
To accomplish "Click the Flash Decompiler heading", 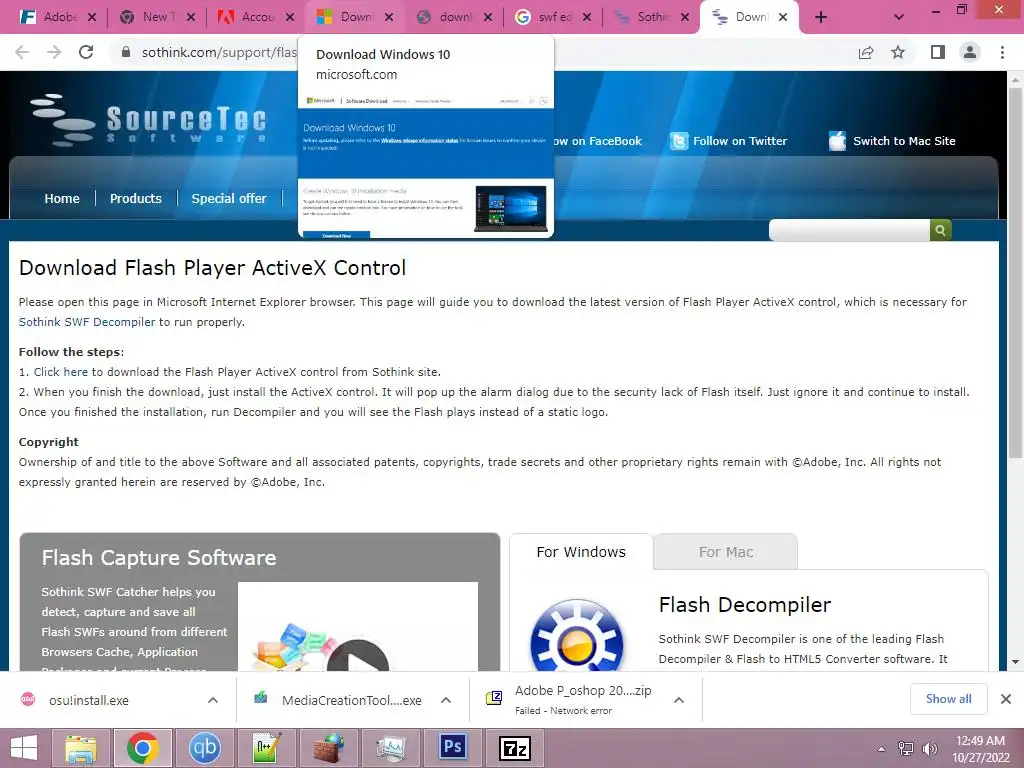I will click(x=744, y=605).
